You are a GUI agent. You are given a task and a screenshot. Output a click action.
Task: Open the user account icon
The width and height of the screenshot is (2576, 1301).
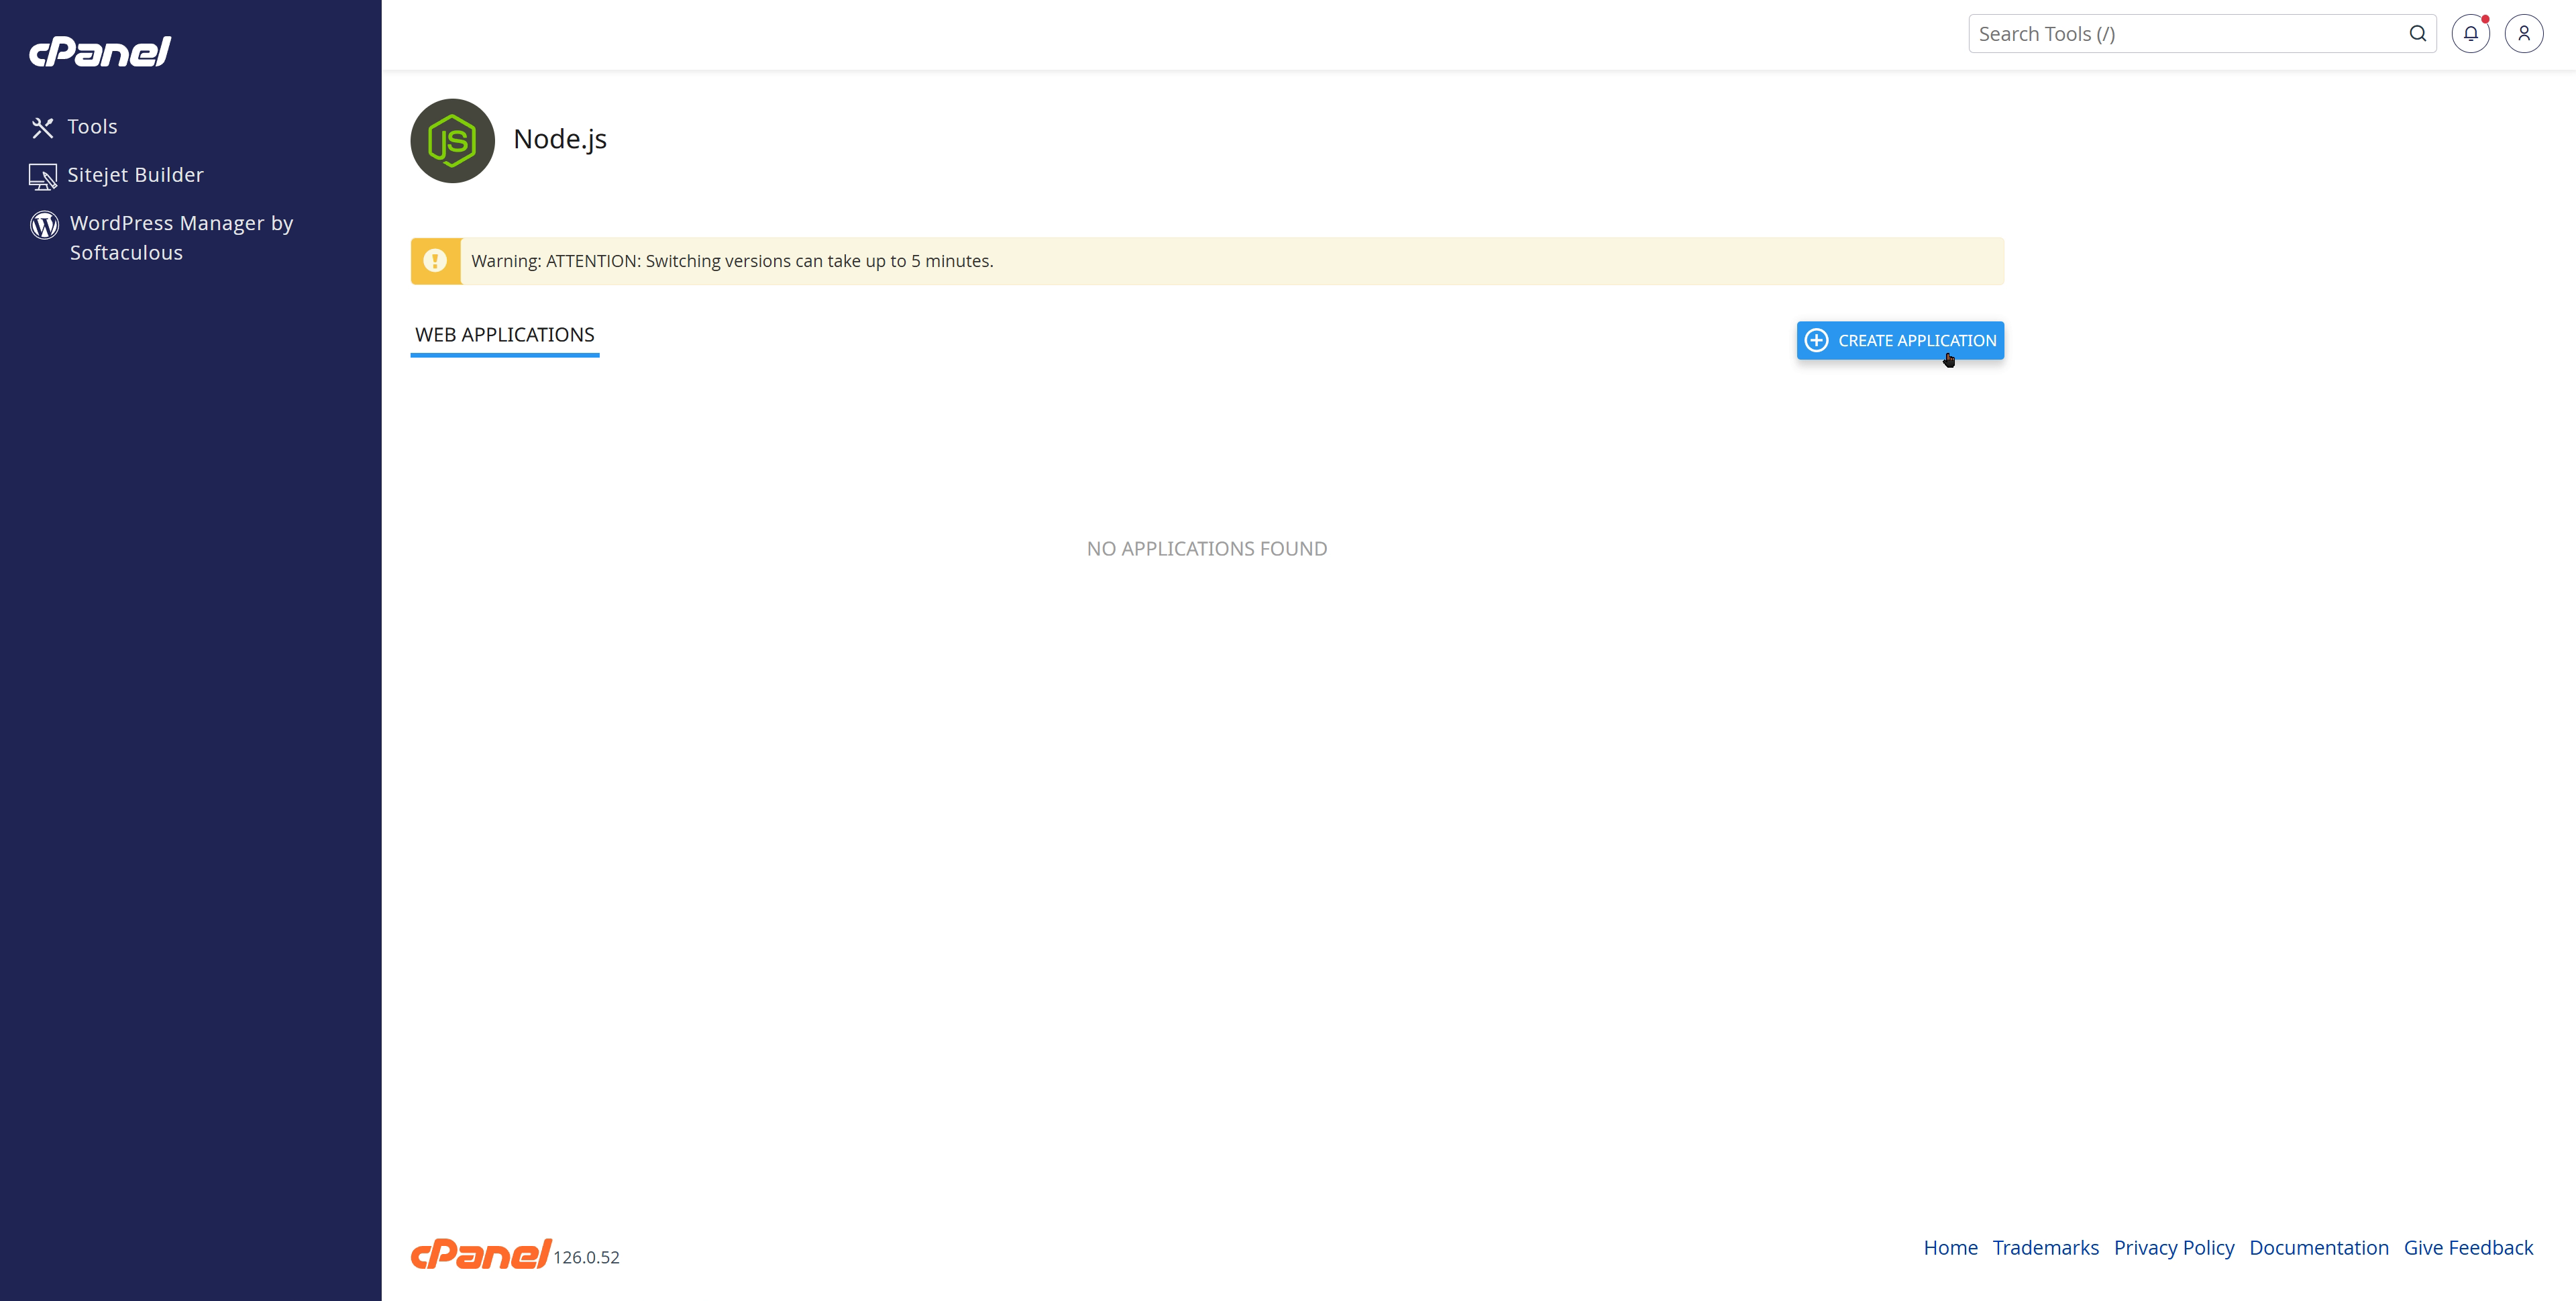(x=2523, y=34)
